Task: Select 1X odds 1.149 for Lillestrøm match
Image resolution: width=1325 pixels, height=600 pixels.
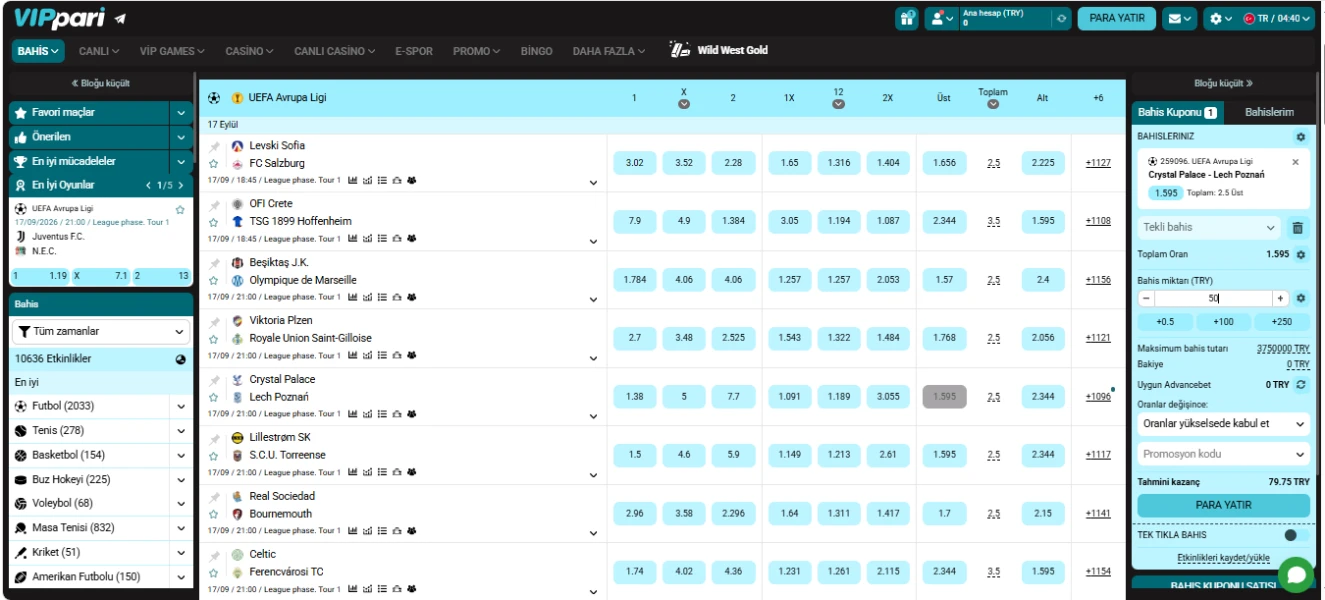Action: pyautogui.click(x=790, y=455)
